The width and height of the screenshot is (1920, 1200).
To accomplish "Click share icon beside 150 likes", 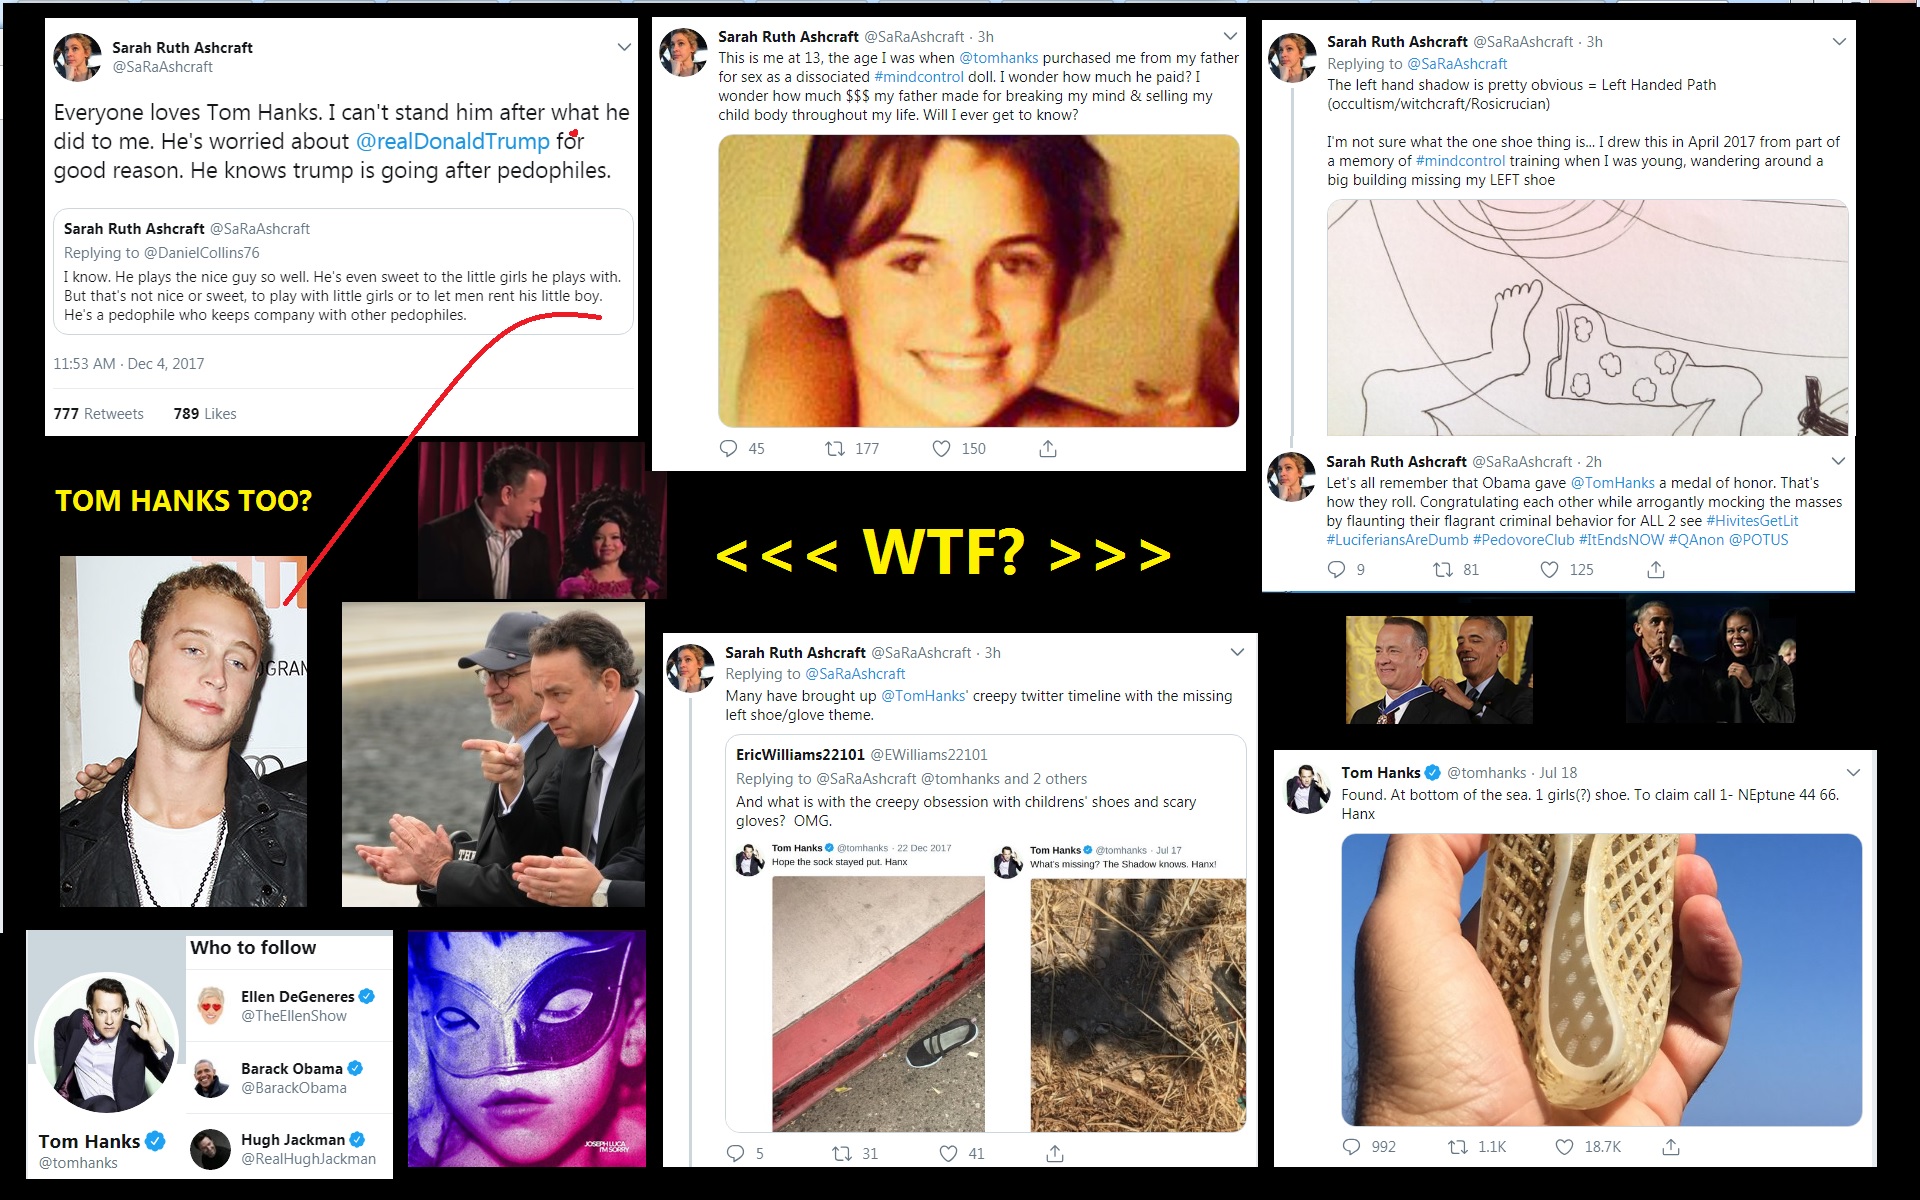I will [x=1048, y=449].
